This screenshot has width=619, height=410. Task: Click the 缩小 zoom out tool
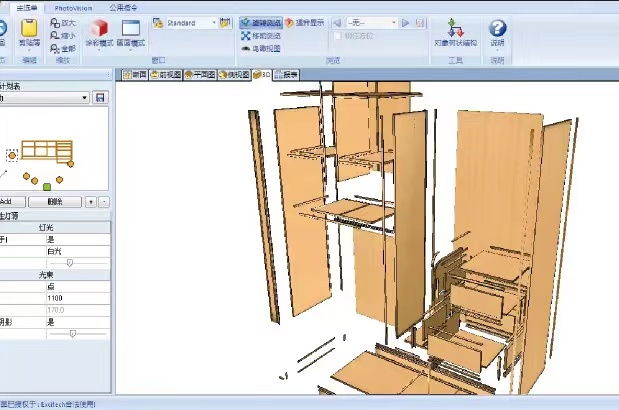tap(63, 34)
